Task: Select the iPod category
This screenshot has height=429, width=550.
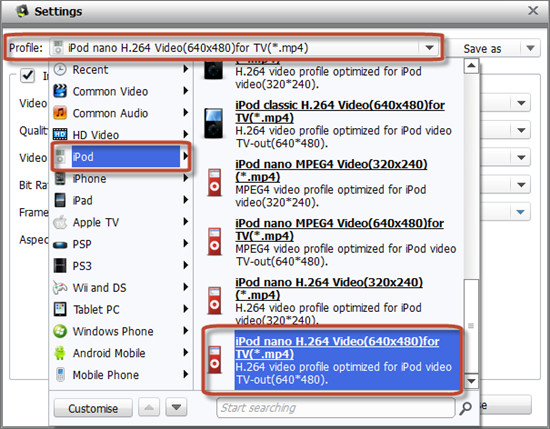Action: point(121,156)
